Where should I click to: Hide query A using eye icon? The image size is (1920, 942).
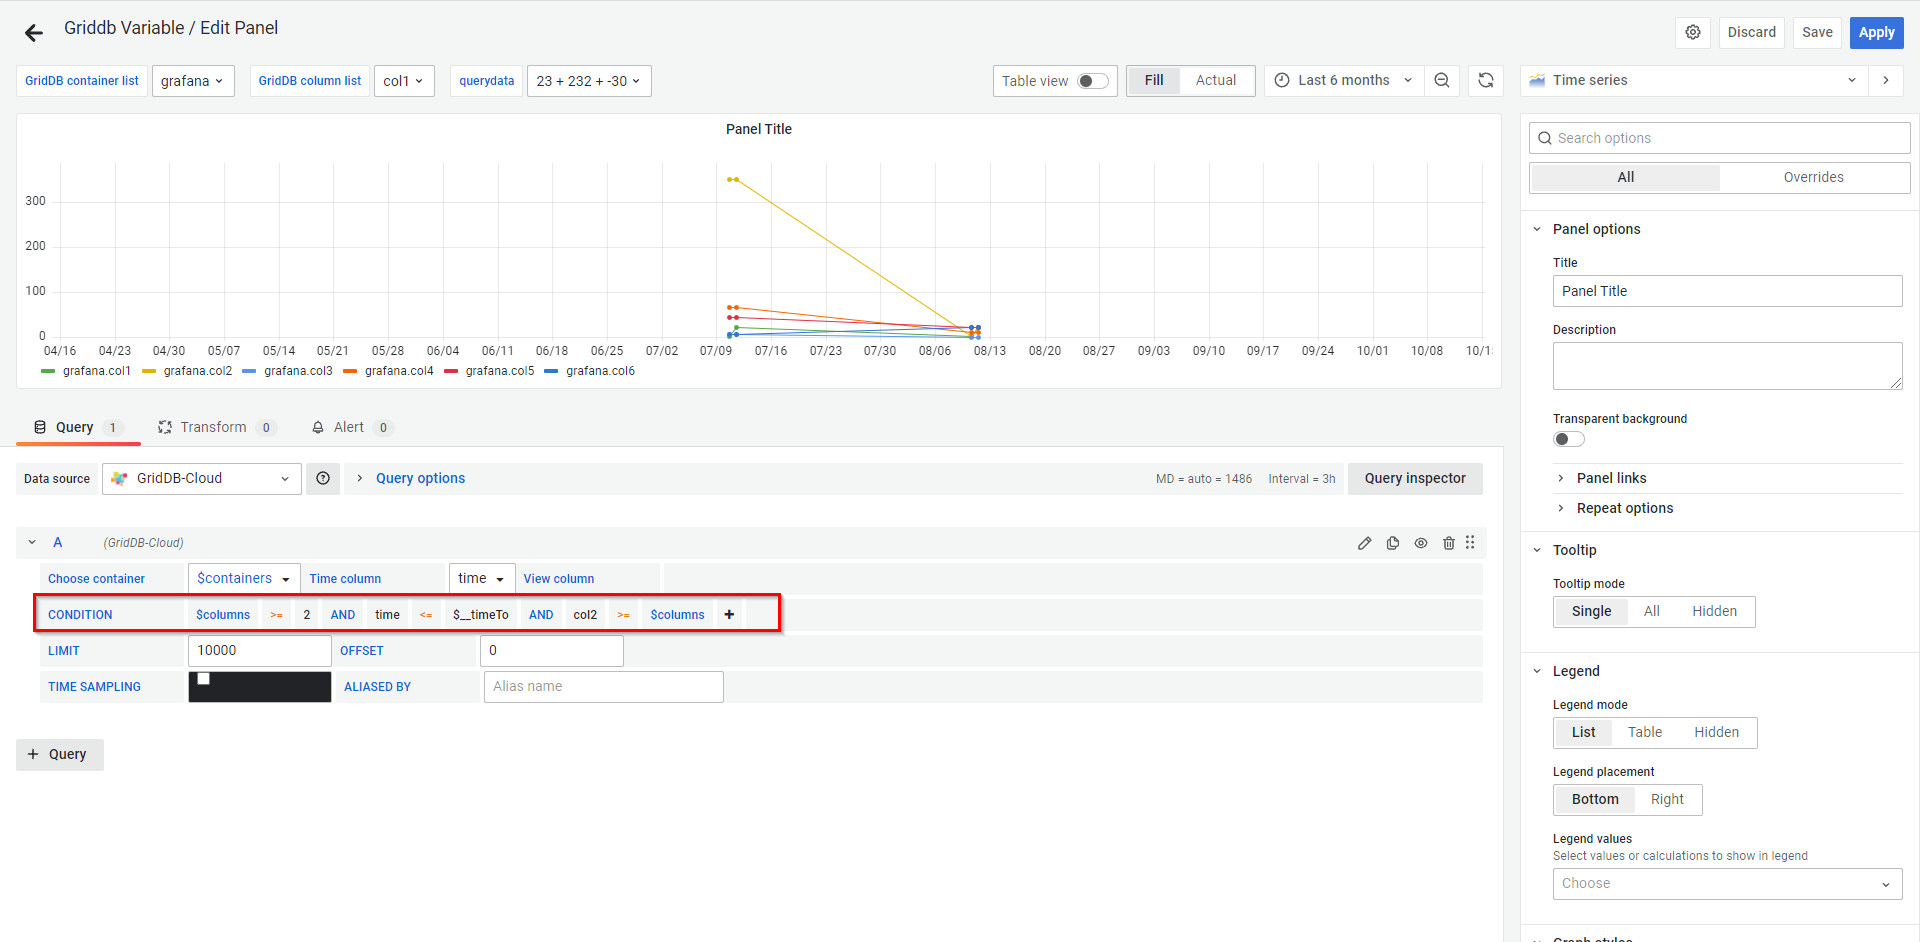(1420, 543)
